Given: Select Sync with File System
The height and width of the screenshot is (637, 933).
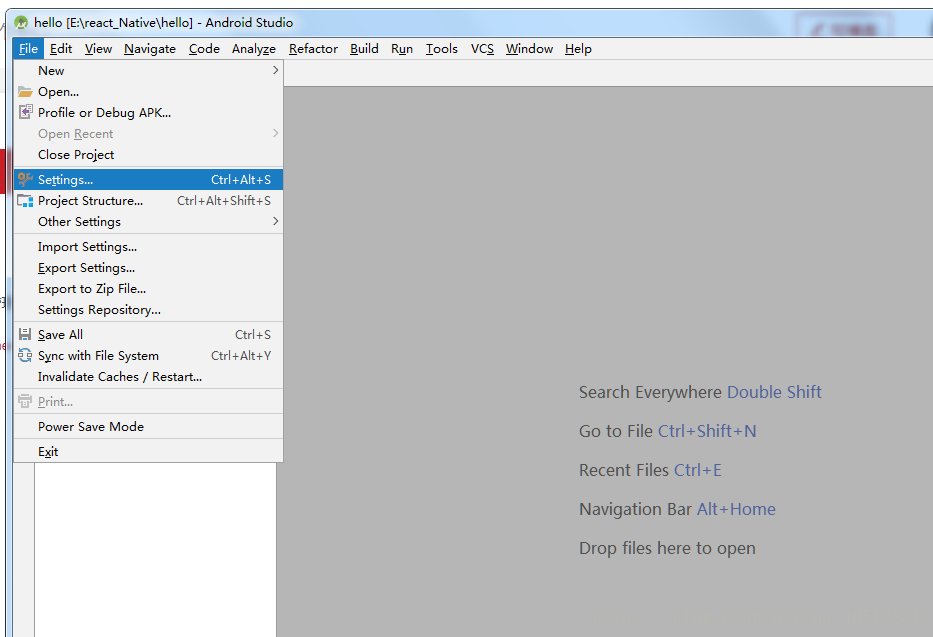Looking at the screenshot, I should pos(148,356).
